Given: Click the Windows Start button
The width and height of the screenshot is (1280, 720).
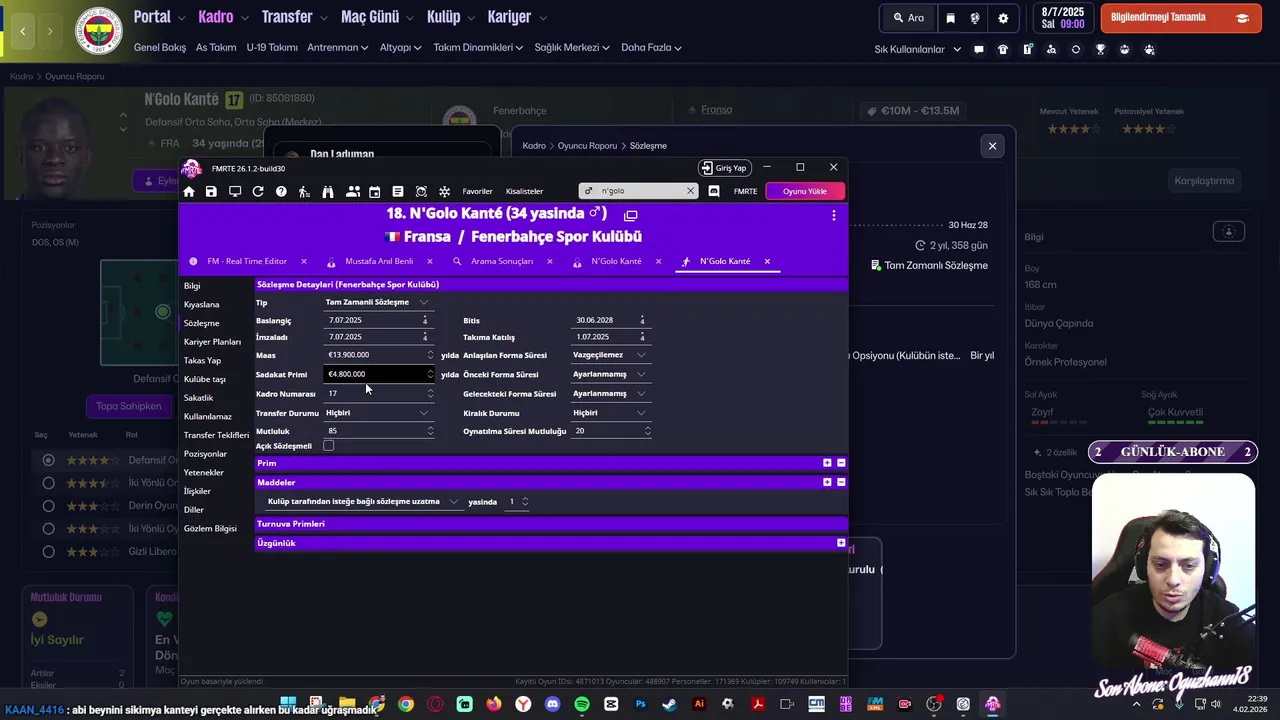Looking at the screenshot, I should (288, 704).
